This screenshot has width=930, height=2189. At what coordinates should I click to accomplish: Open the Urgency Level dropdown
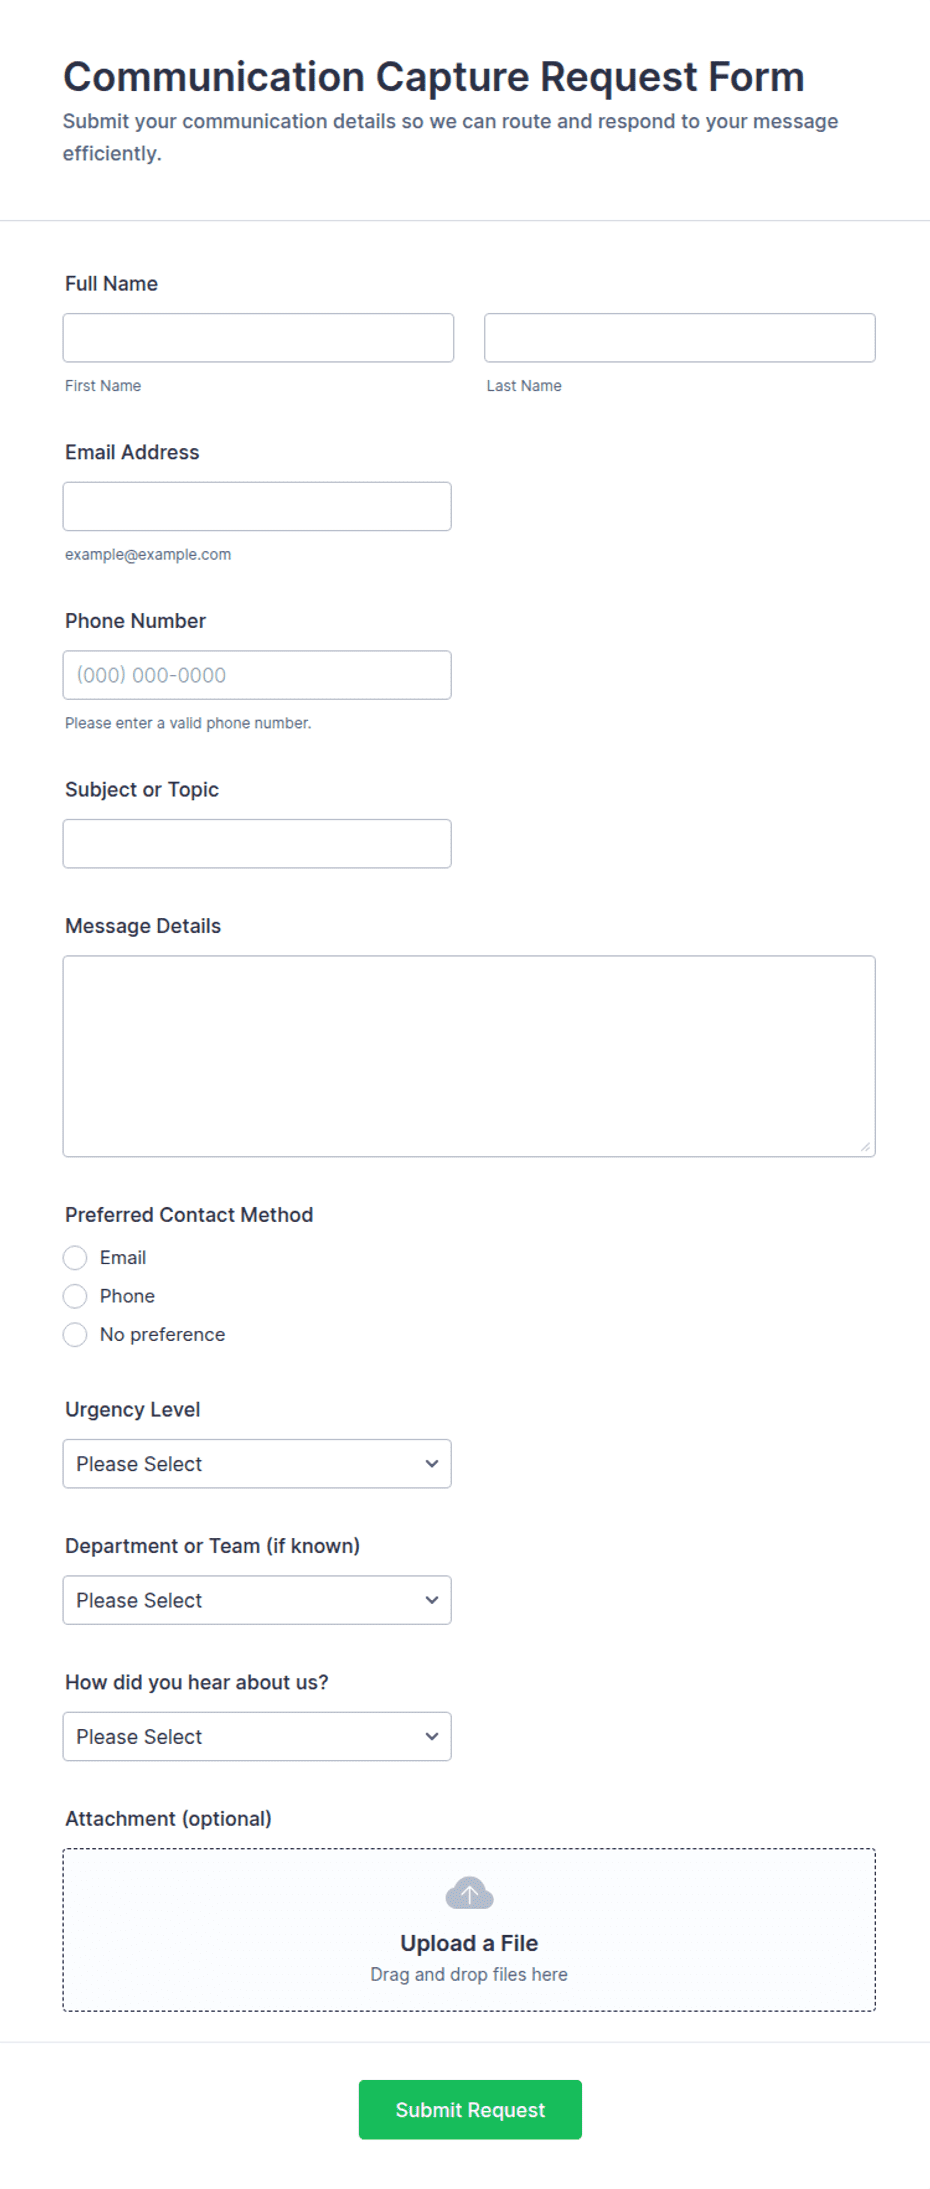pyautogui.click(x=257, y=1464)
